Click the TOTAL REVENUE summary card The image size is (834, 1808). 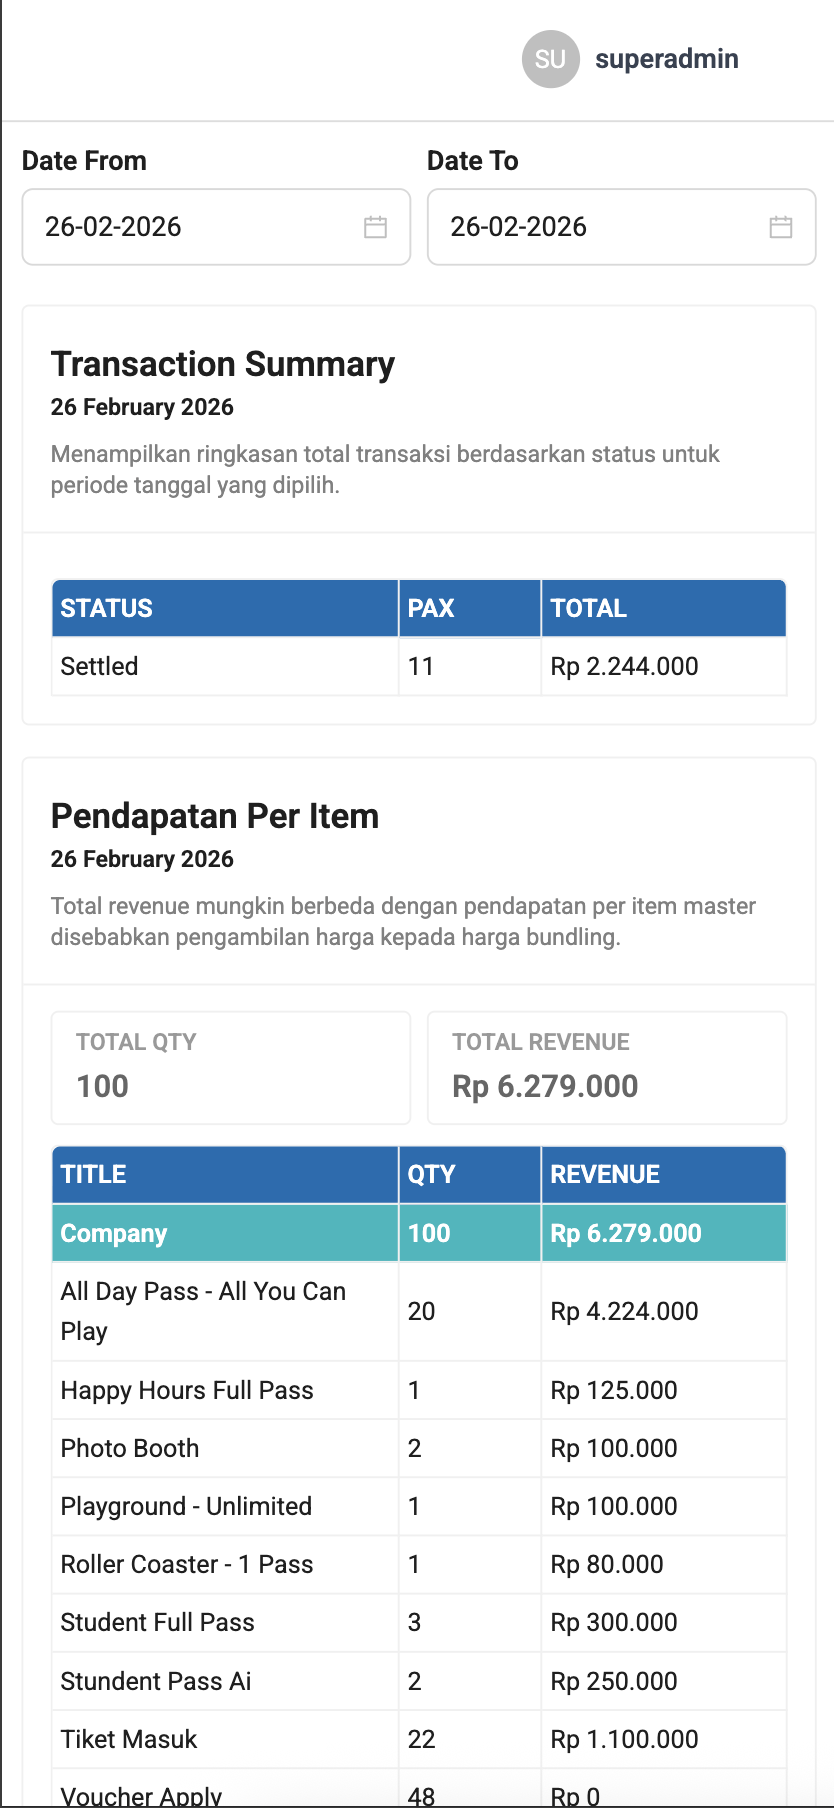coord(606,1067)
